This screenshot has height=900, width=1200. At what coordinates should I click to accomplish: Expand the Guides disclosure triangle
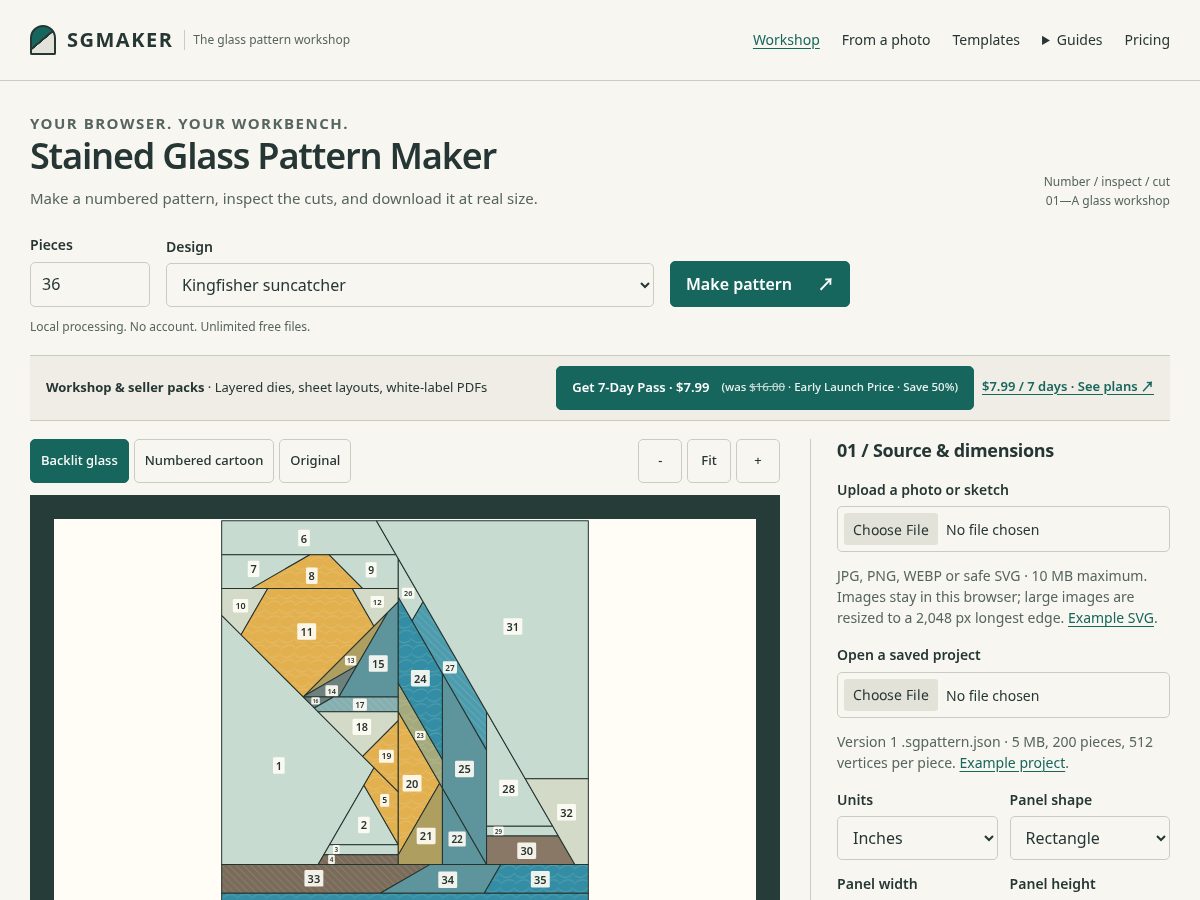pyautogui.click(x=1046, y=40)
